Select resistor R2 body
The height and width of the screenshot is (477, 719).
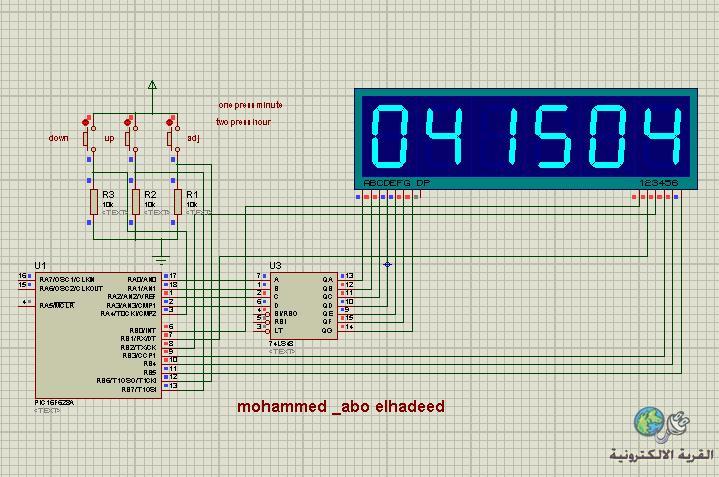tap(136, 201)
